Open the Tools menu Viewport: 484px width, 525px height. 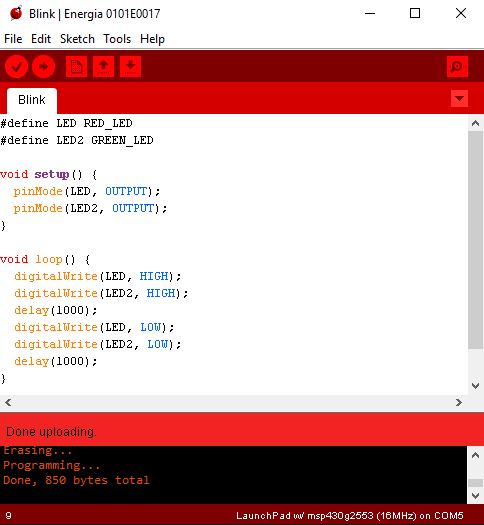tap(117, 39)
